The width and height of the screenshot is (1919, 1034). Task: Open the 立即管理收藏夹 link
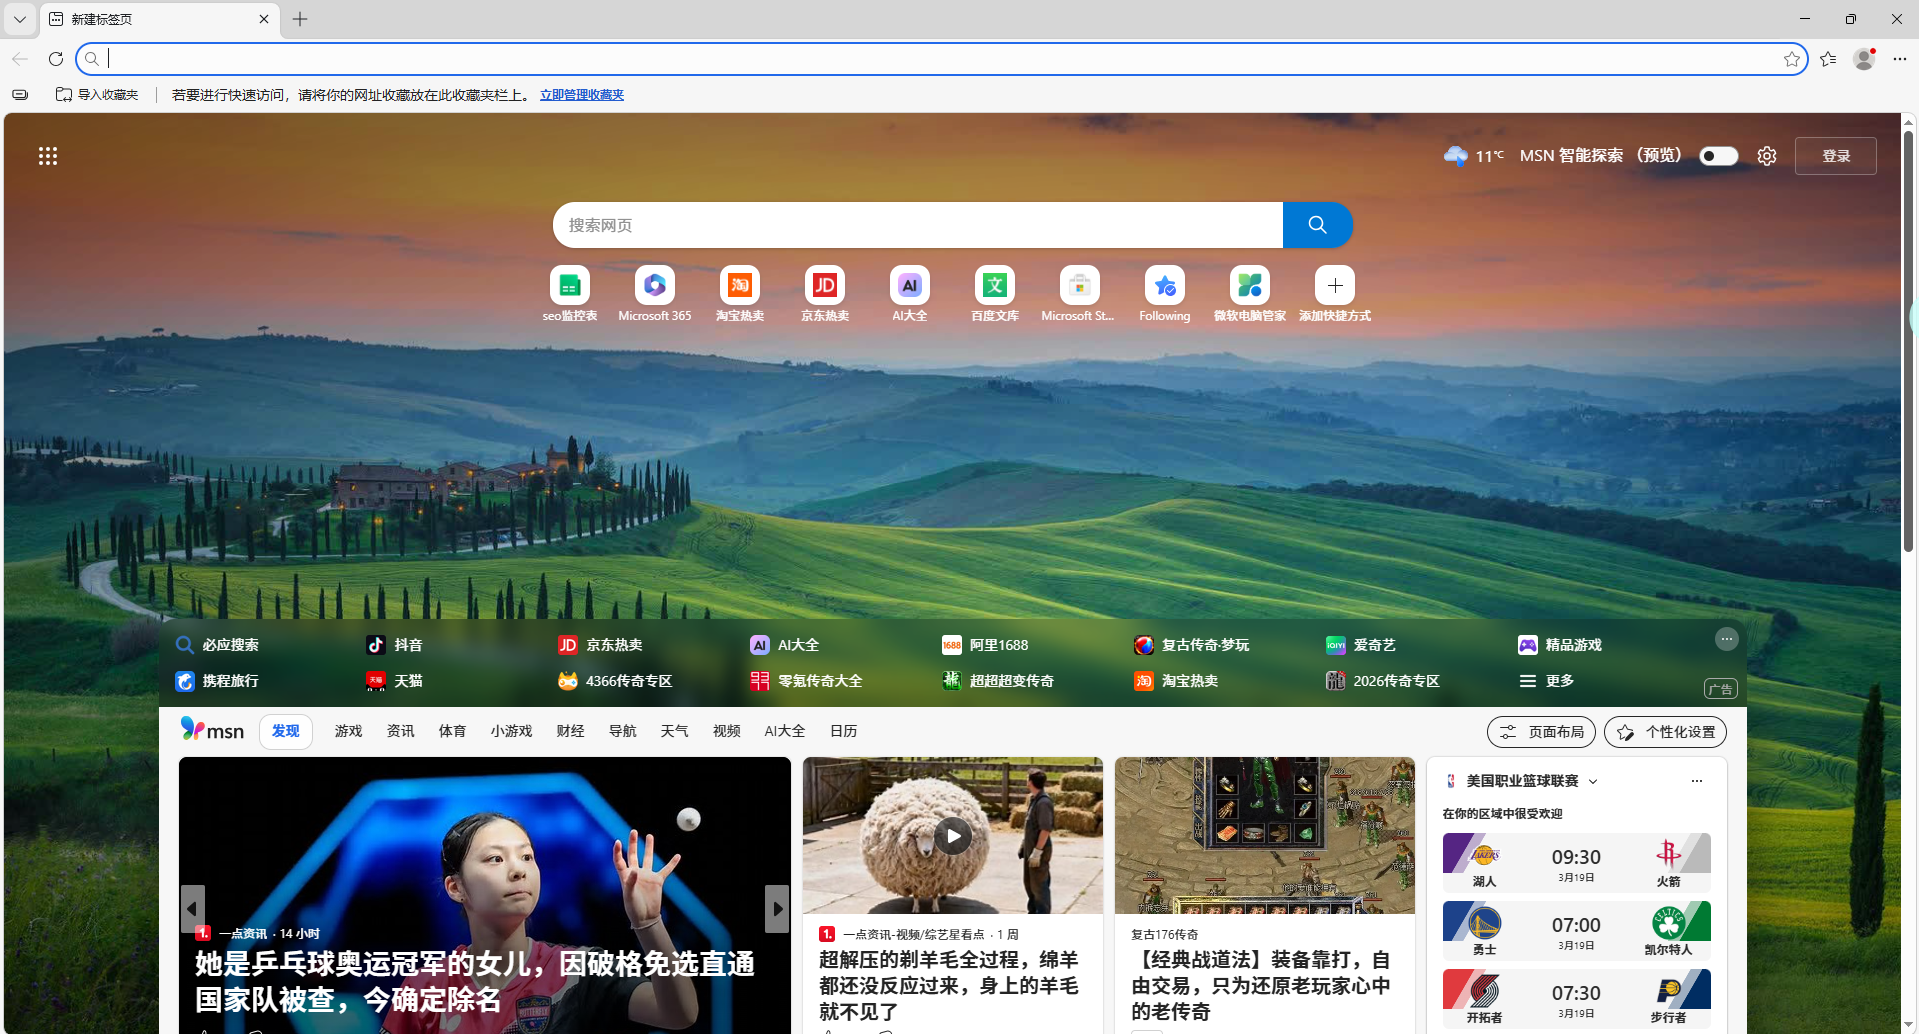[581, 94]
